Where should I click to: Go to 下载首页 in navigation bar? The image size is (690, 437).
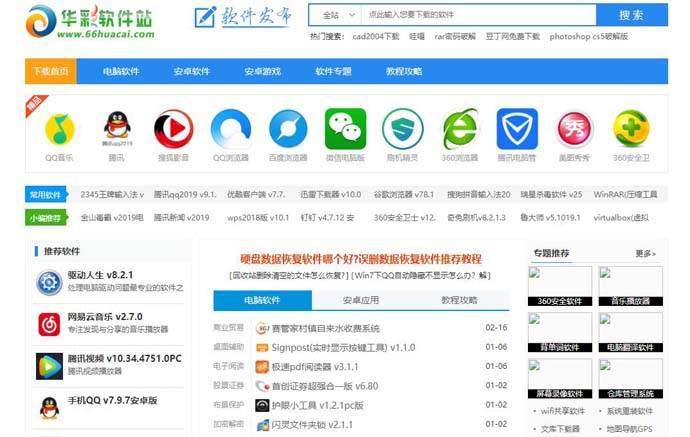point(51,71)
